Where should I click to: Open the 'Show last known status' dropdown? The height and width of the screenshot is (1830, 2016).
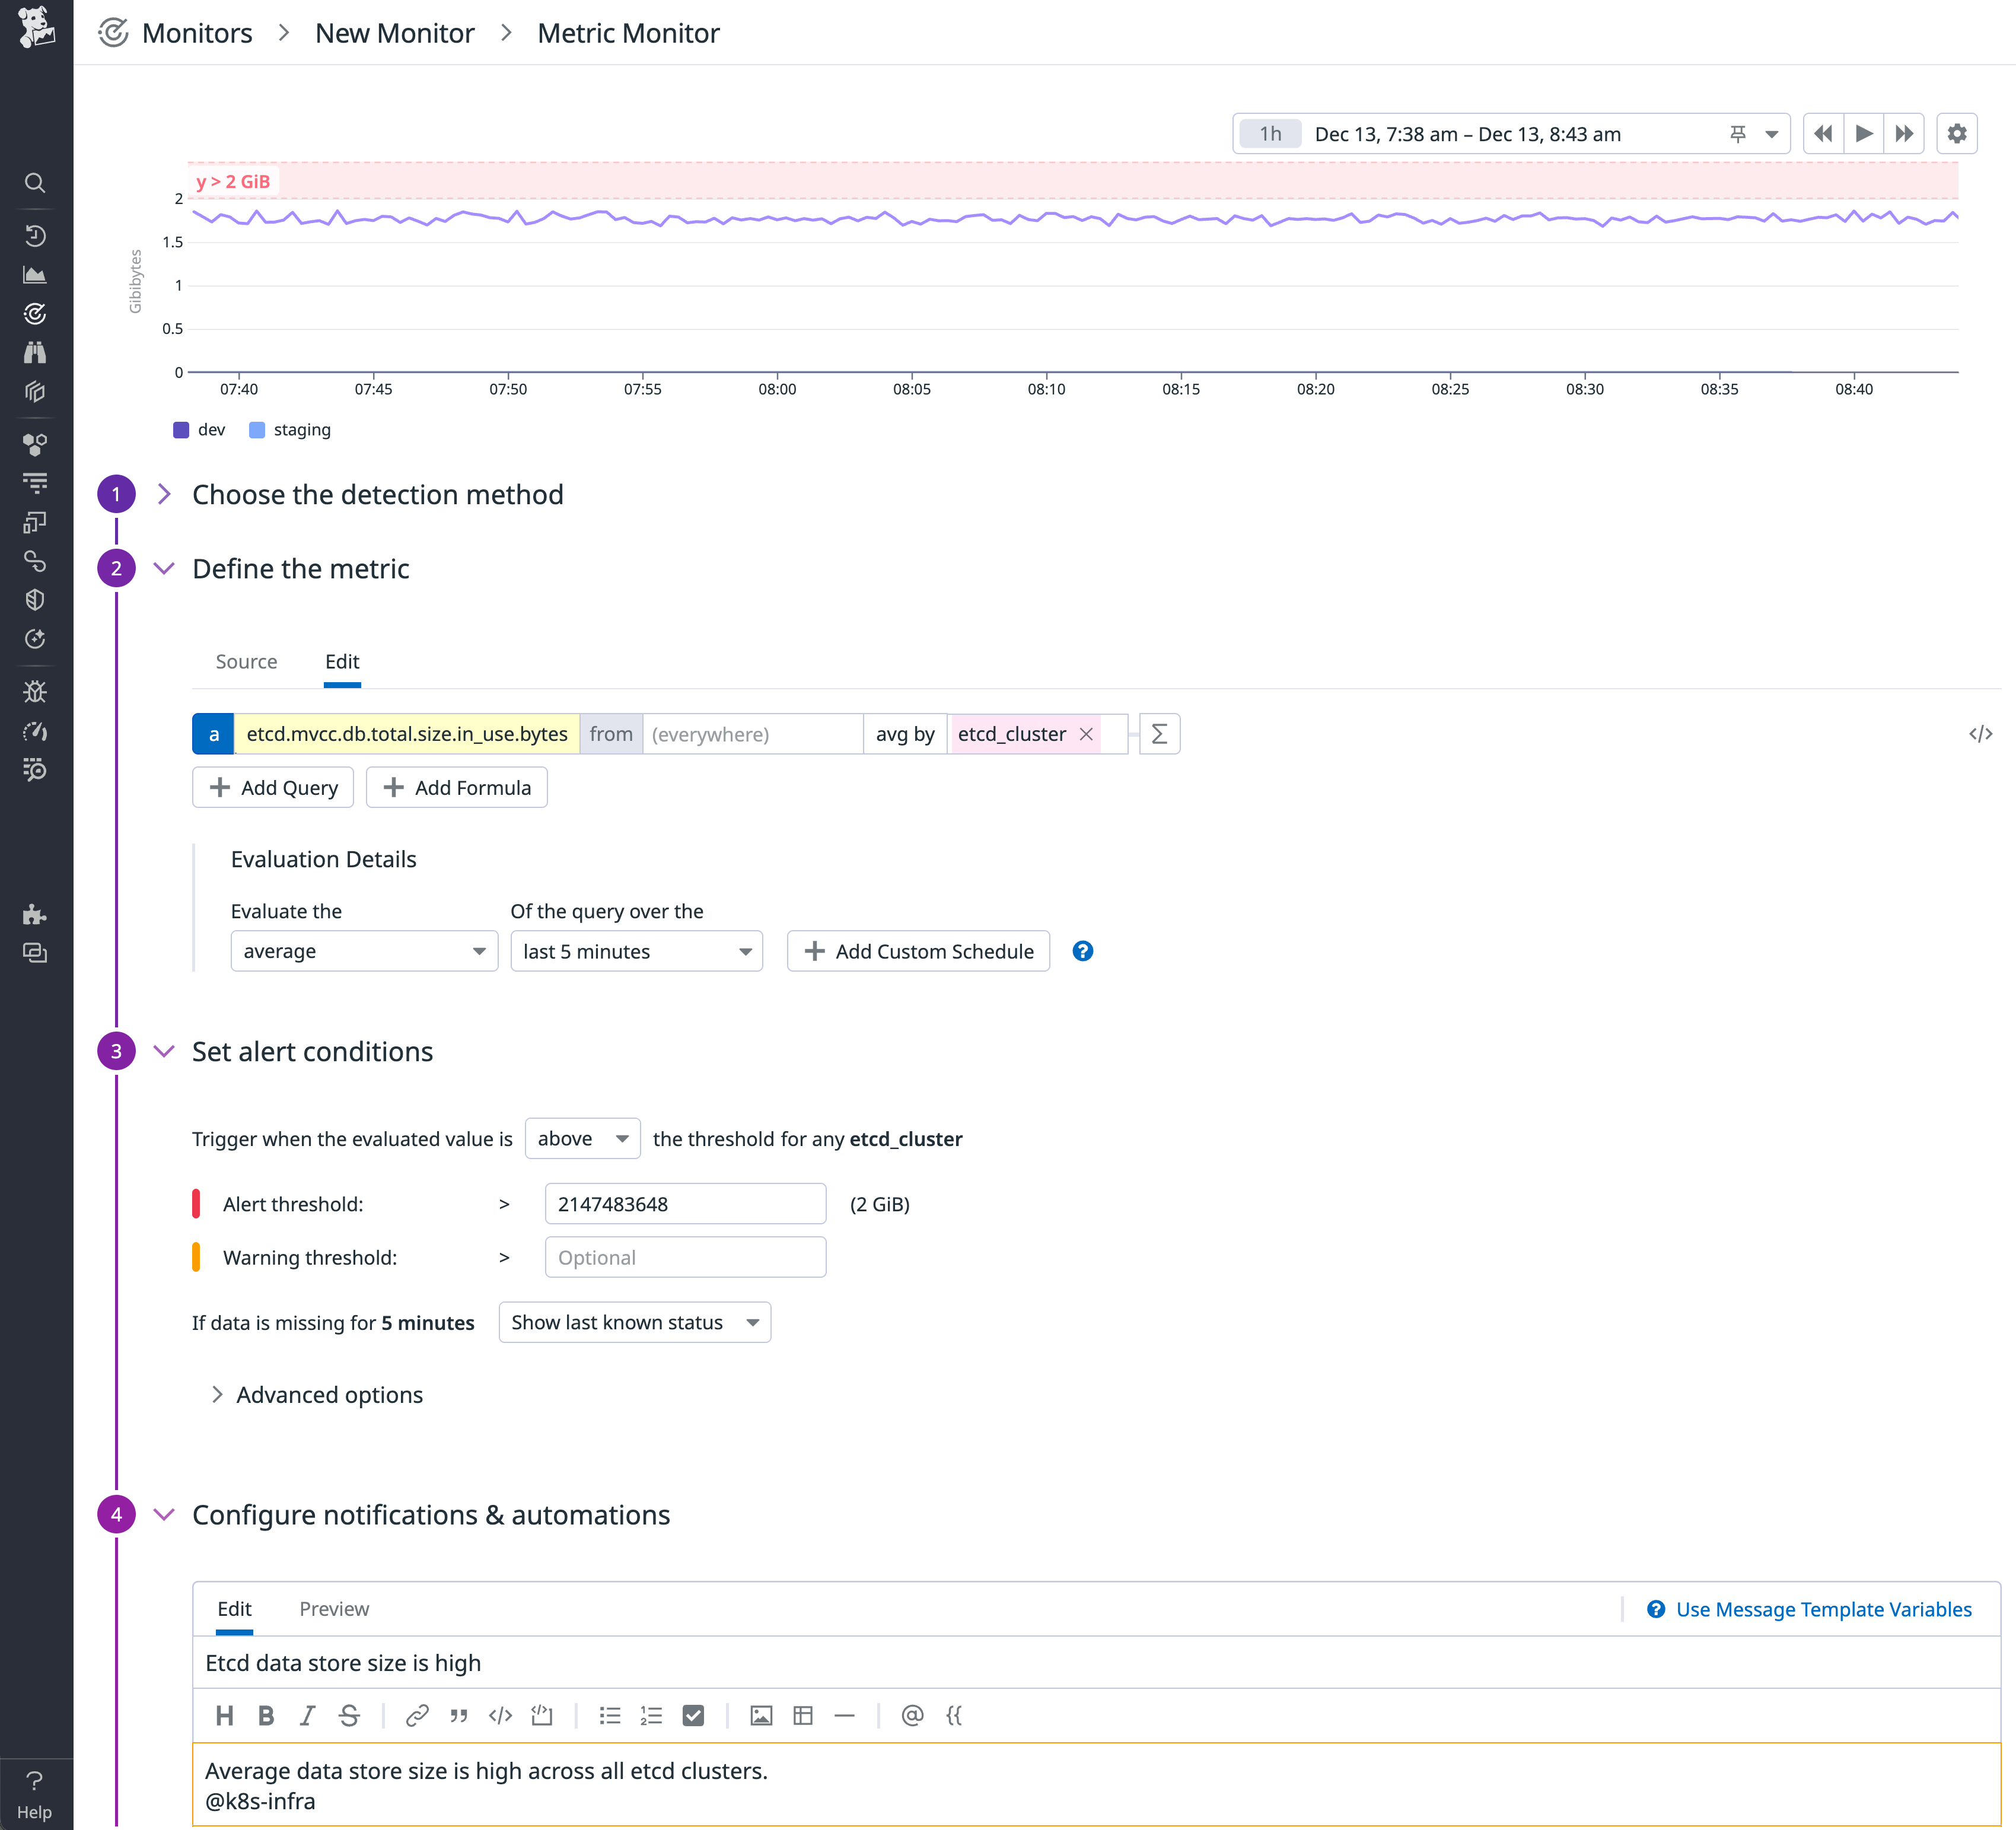pos(634,1322)
